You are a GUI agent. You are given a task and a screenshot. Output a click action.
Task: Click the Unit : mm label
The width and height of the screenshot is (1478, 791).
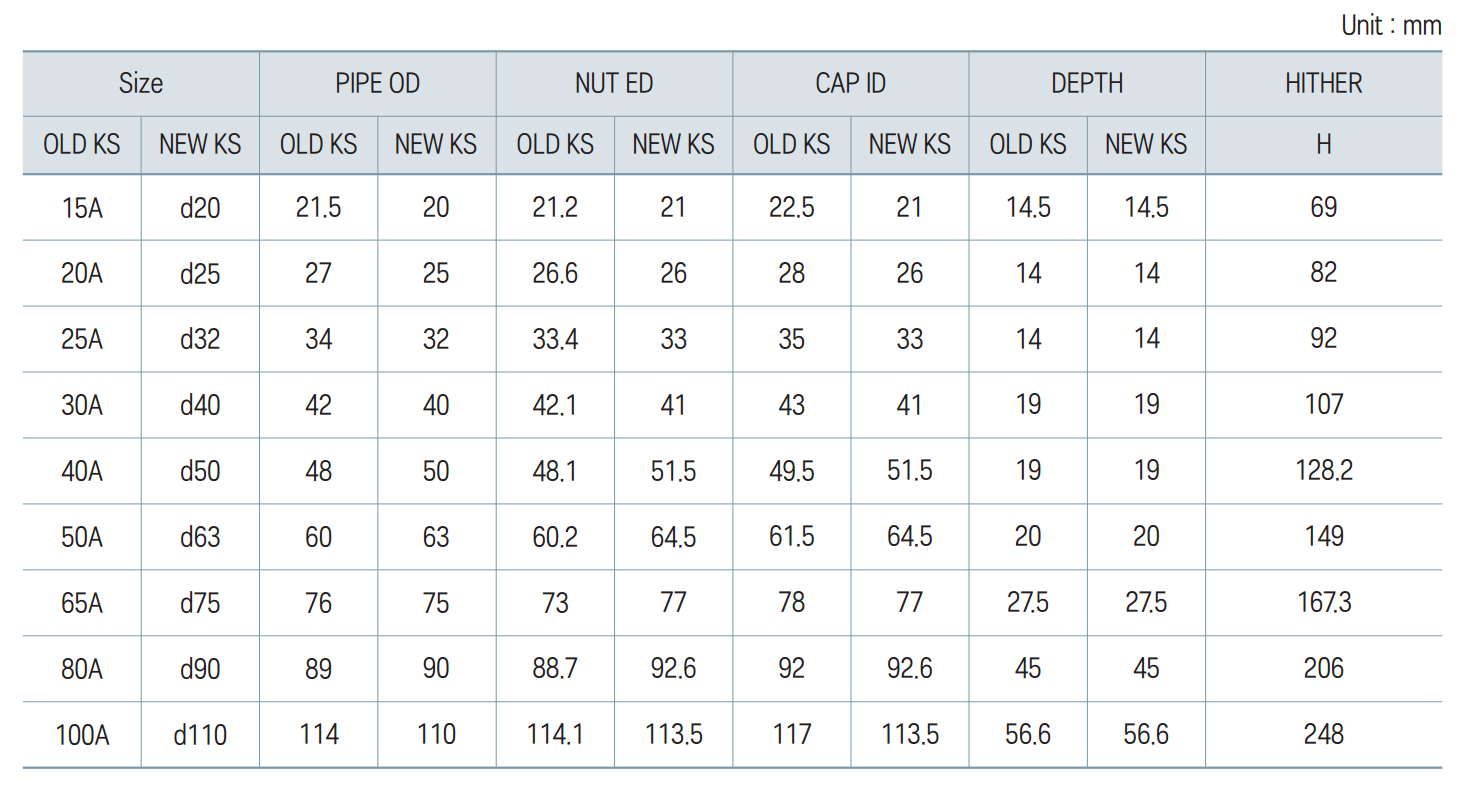click(1391, 26)
